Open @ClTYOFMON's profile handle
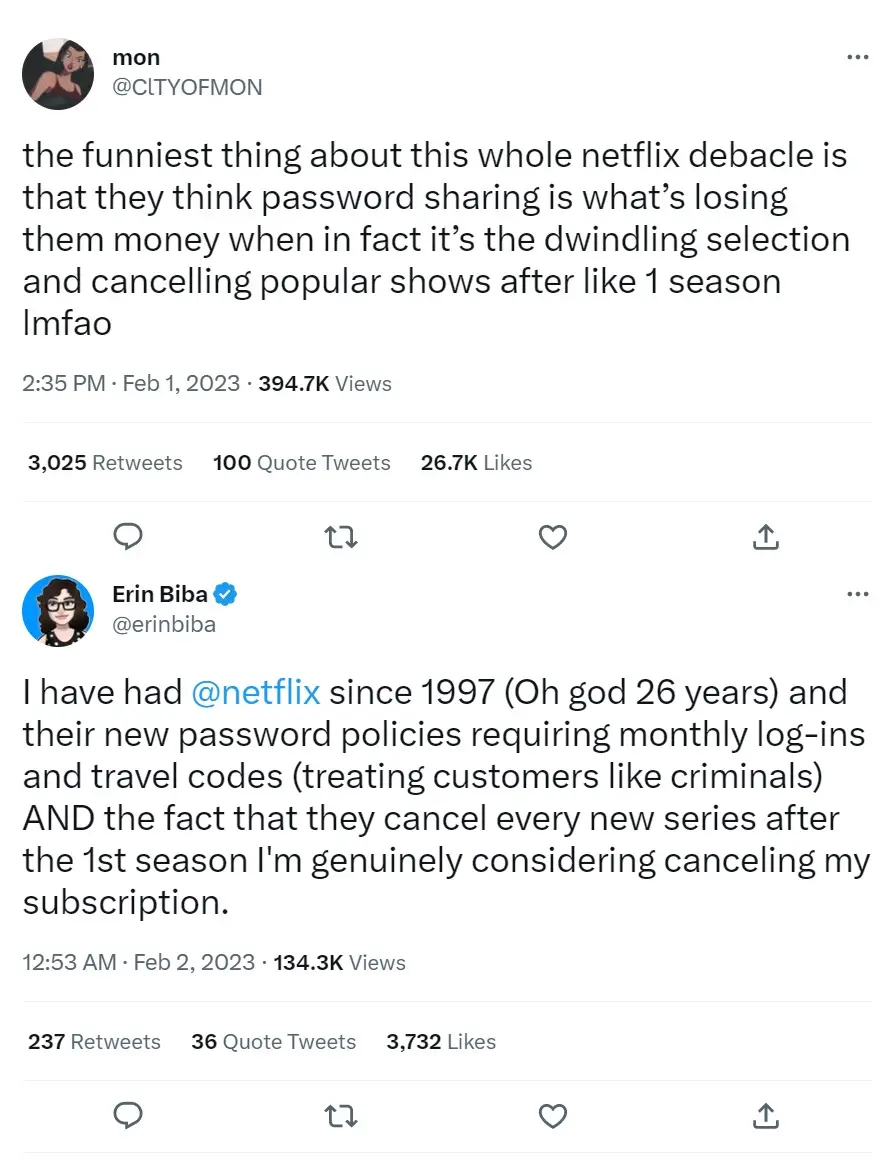The width and height of the screenshot is (896, 1164). pyautogui.click(x=190, y=87)
